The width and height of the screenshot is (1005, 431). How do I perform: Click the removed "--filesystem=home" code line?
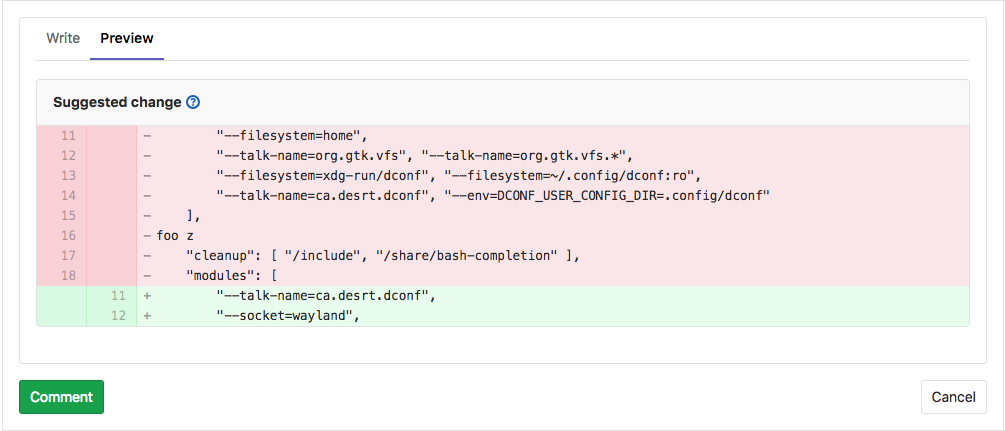293,135
